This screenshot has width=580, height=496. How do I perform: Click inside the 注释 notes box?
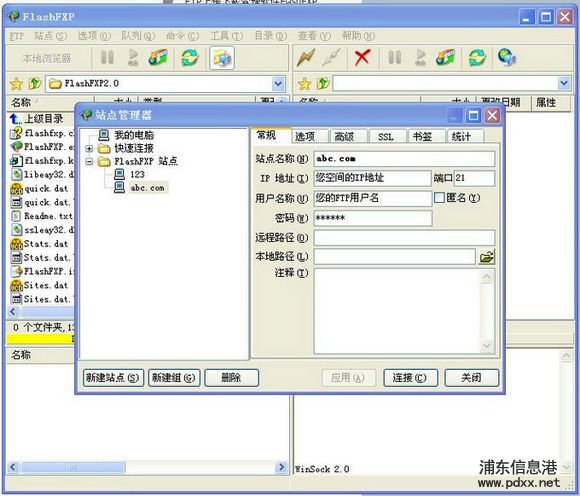coord(397,311)
